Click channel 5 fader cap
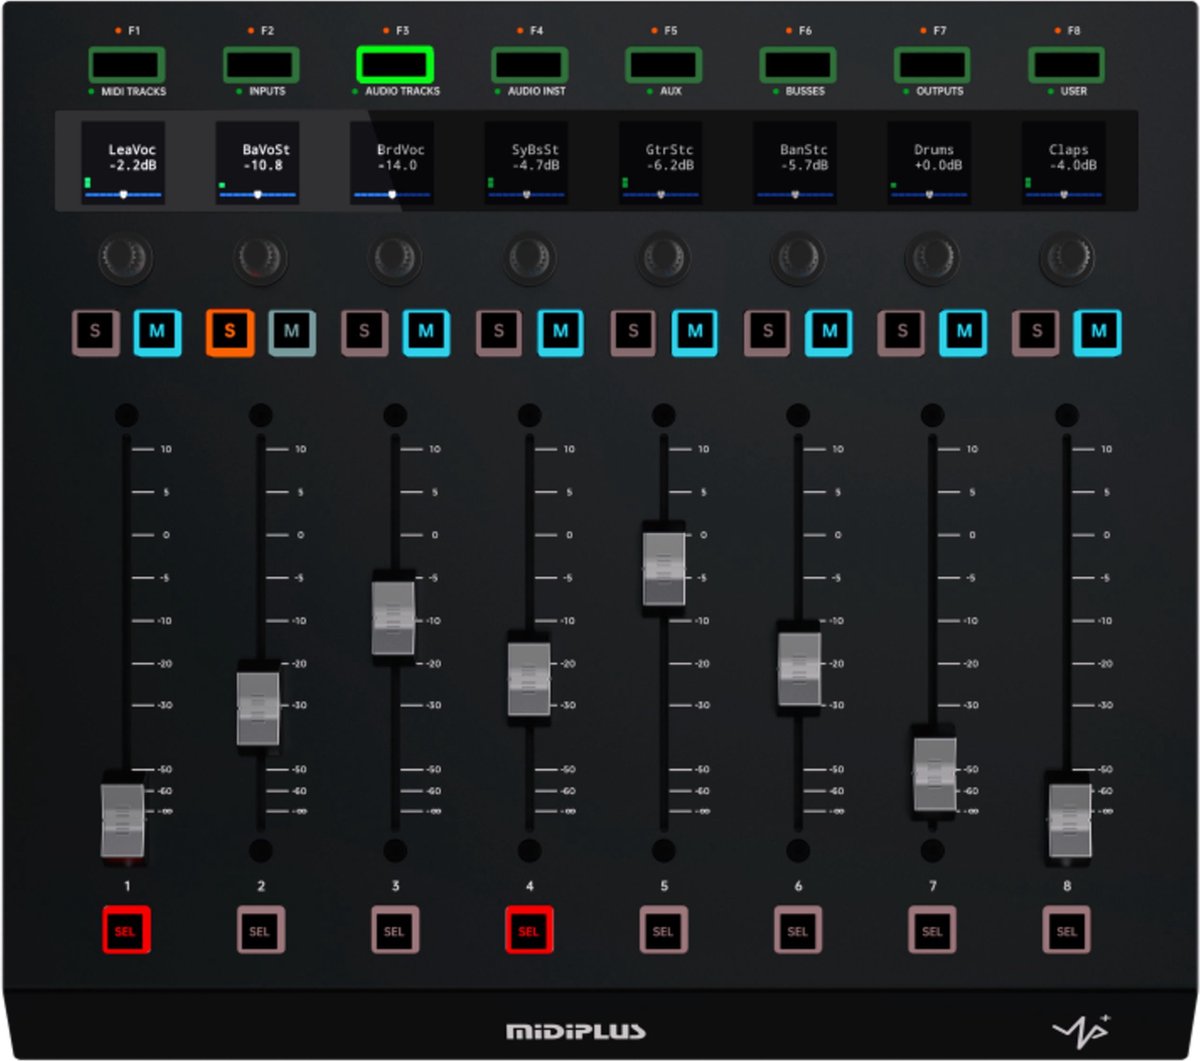The height and width of the screenshot is (1061, 1200). pyautogui.click(x=664, y=567)
